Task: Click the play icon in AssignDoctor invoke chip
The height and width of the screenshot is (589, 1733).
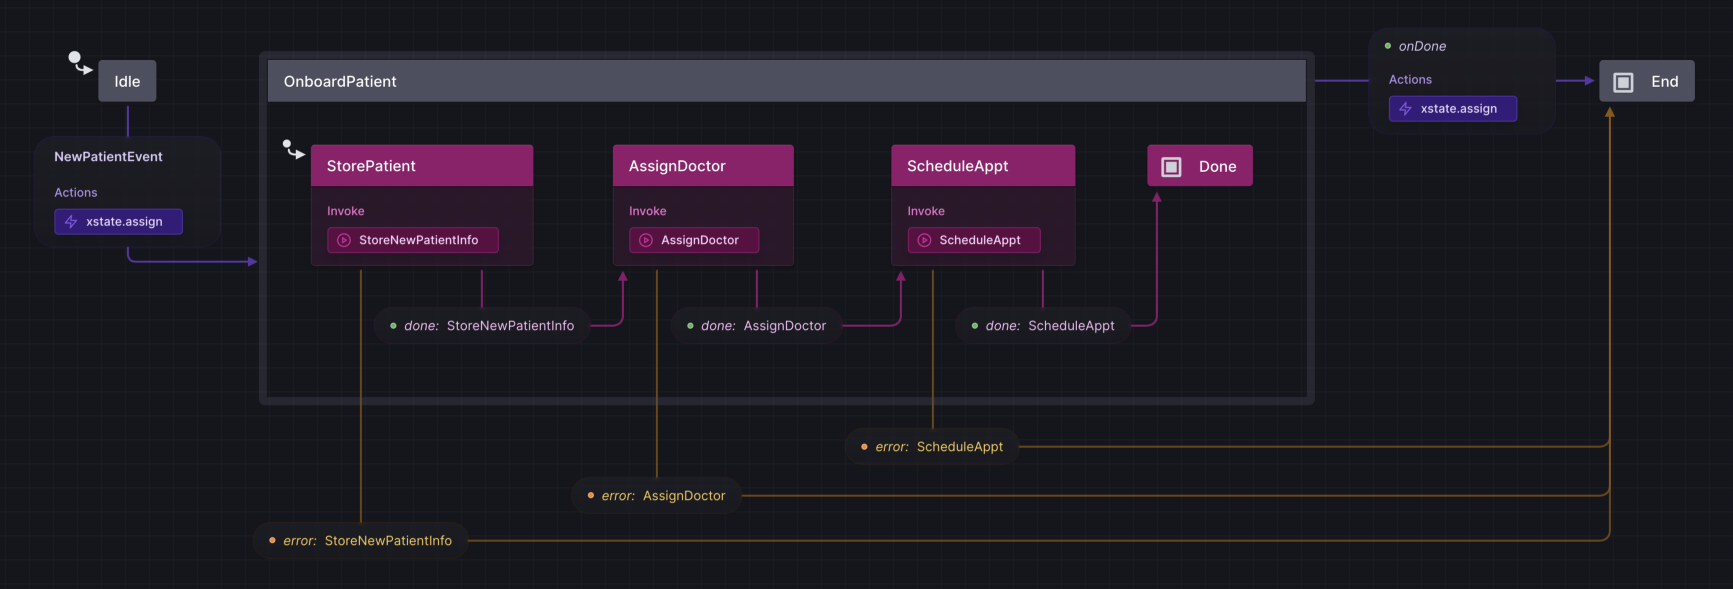Action: pos(646,240)
